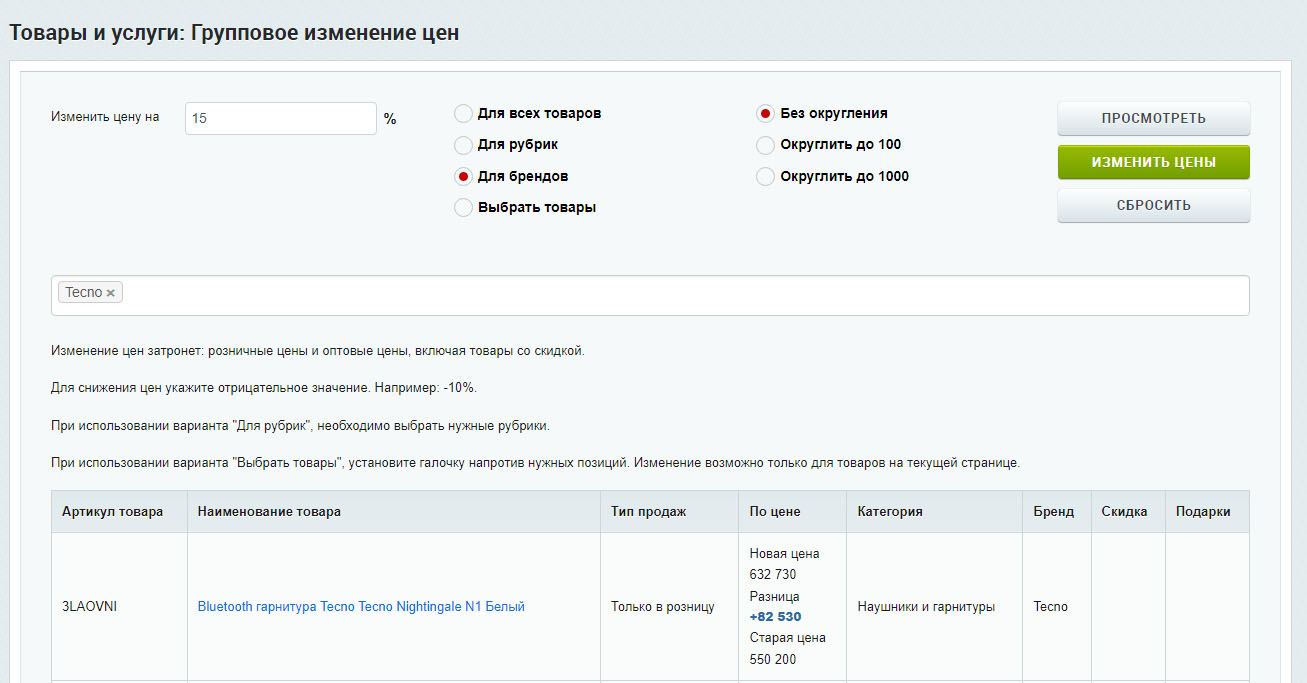Click the "Артикул товара" column header
Screen dimensions: 1307x683
point(112,512)
